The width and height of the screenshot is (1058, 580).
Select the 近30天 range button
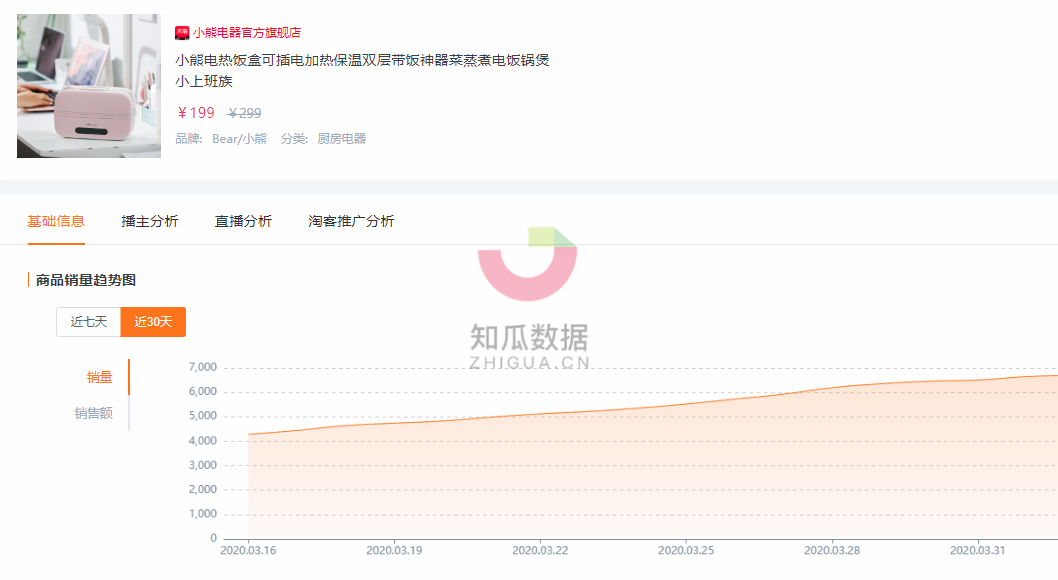pos(153,322)
